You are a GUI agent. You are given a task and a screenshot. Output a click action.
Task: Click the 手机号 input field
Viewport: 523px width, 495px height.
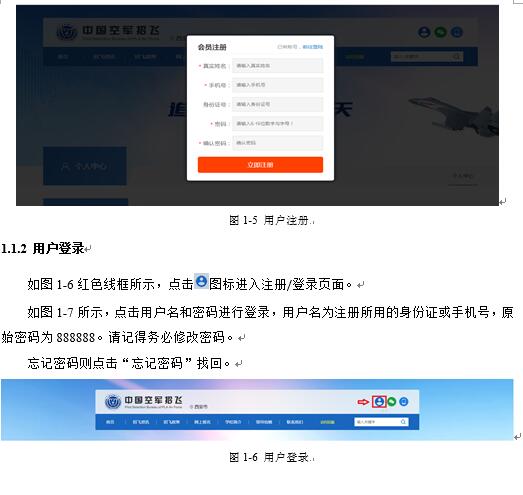(x=278, y=85)
